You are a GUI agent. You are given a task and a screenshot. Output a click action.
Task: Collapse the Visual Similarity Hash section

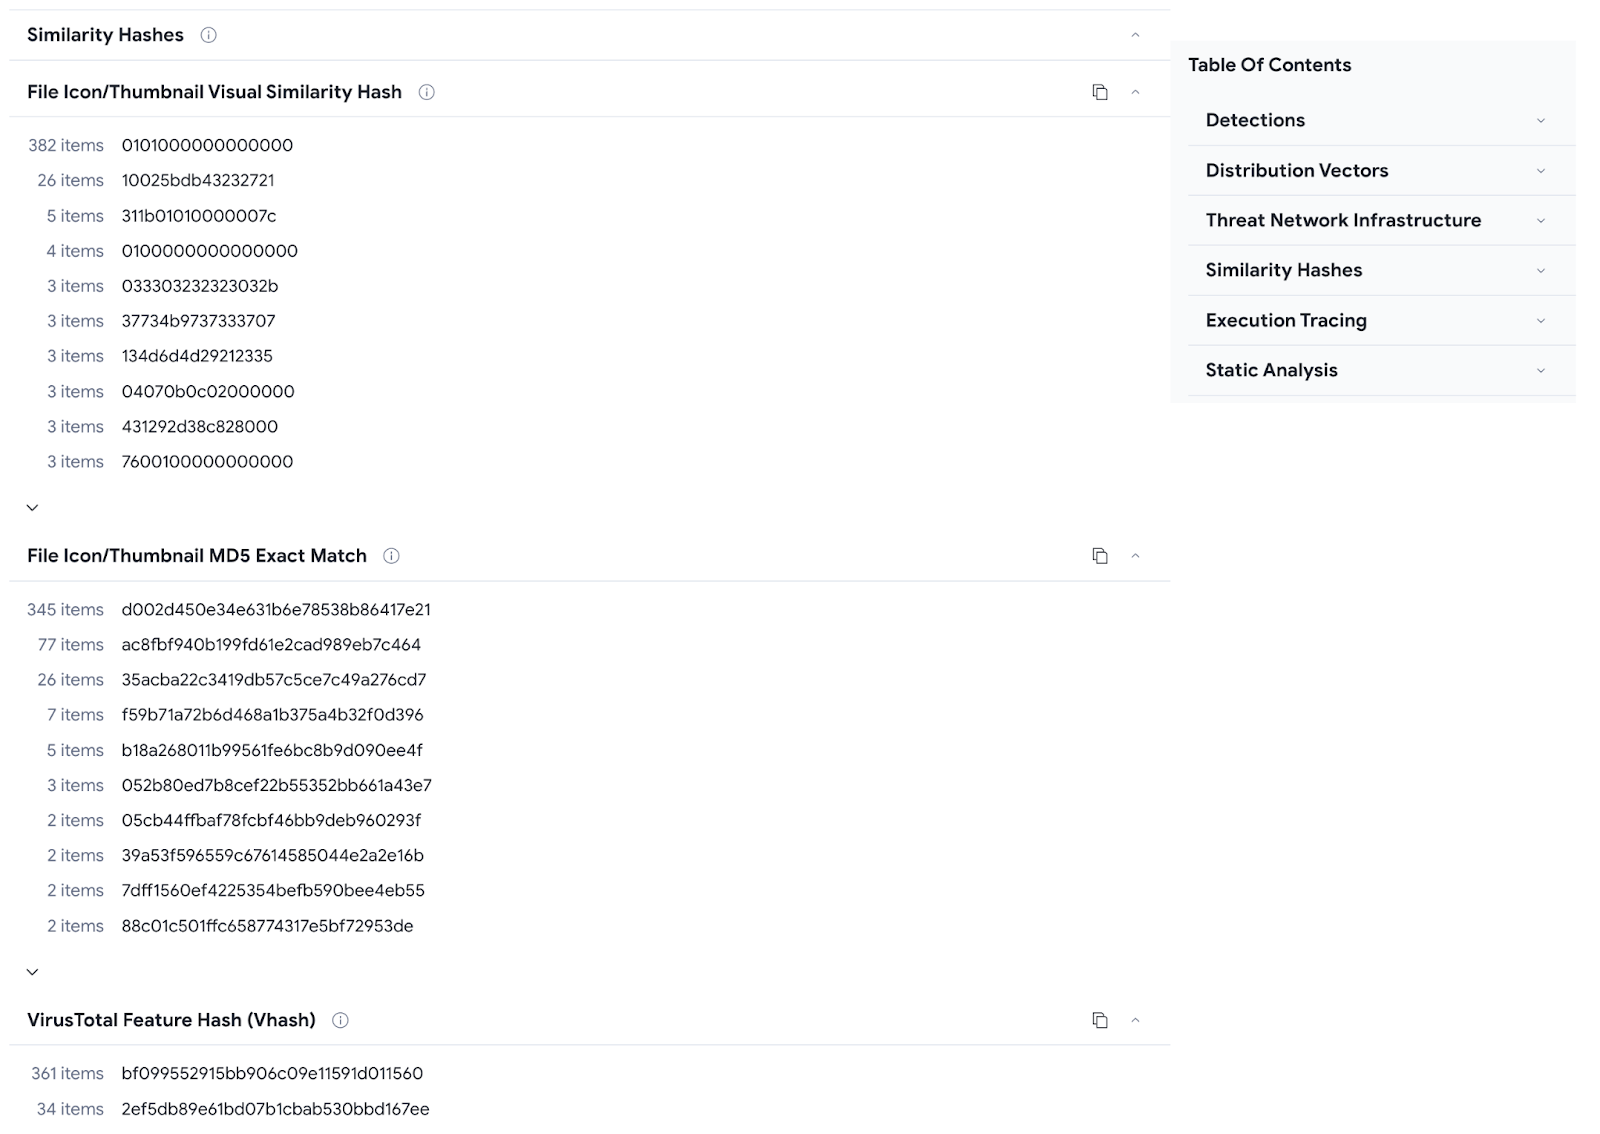1135,92
